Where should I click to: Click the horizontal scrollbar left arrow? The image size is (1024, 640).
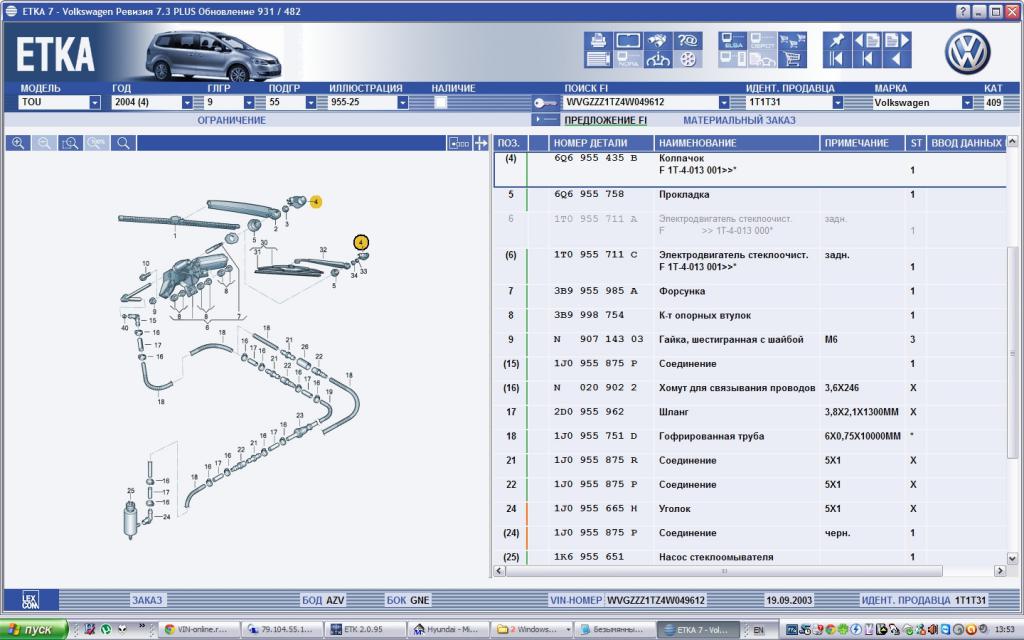[499, 571]
